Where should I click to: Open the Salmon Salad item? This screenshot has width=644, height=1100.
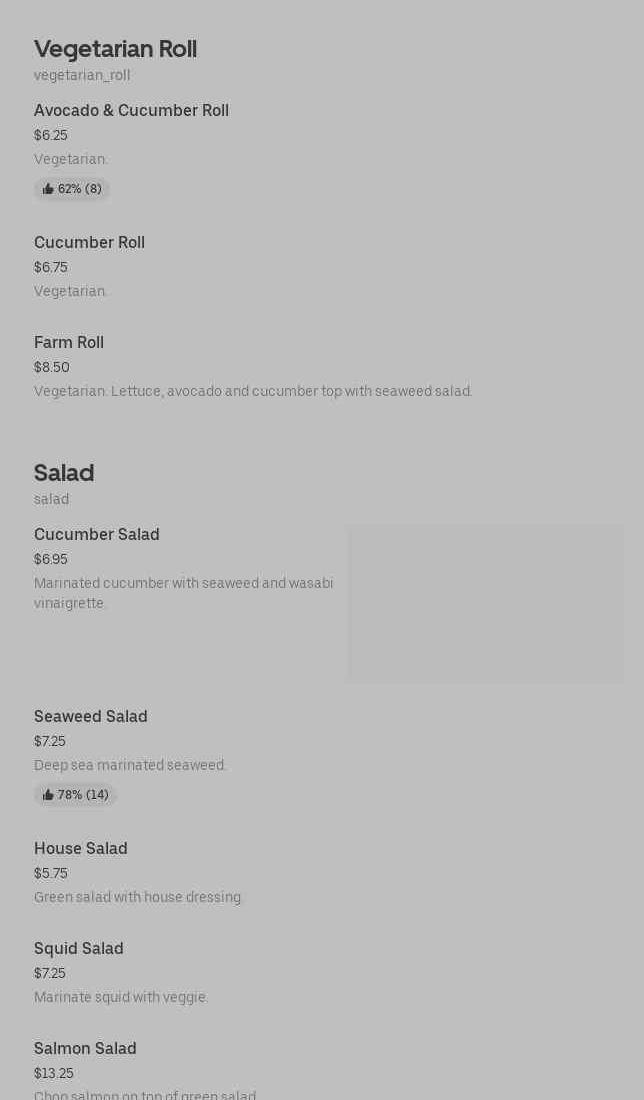[x=85, y=1049]
